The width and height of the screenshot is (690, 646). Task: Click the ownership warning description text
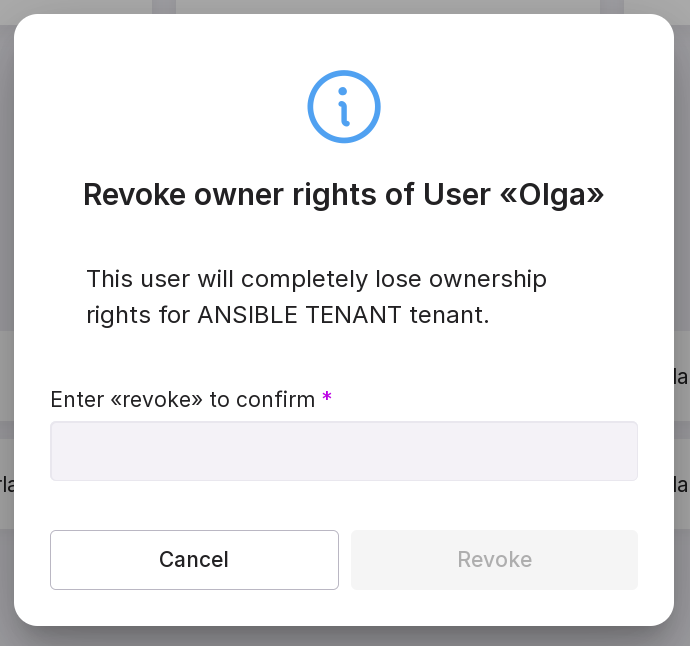point(316,297)
